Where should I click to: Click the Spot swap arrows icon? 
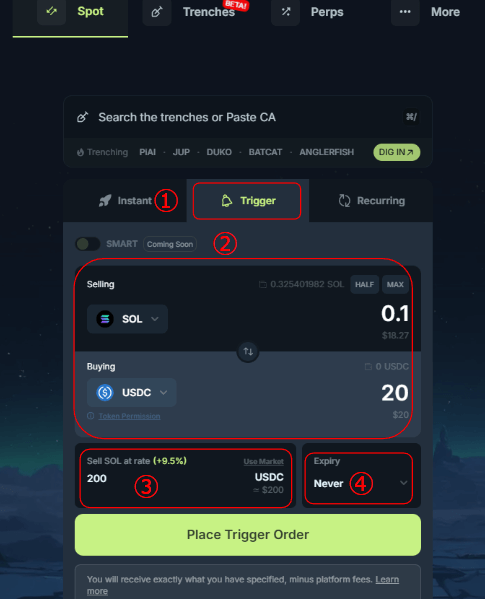pyautogui.click(x=52, y=11)
